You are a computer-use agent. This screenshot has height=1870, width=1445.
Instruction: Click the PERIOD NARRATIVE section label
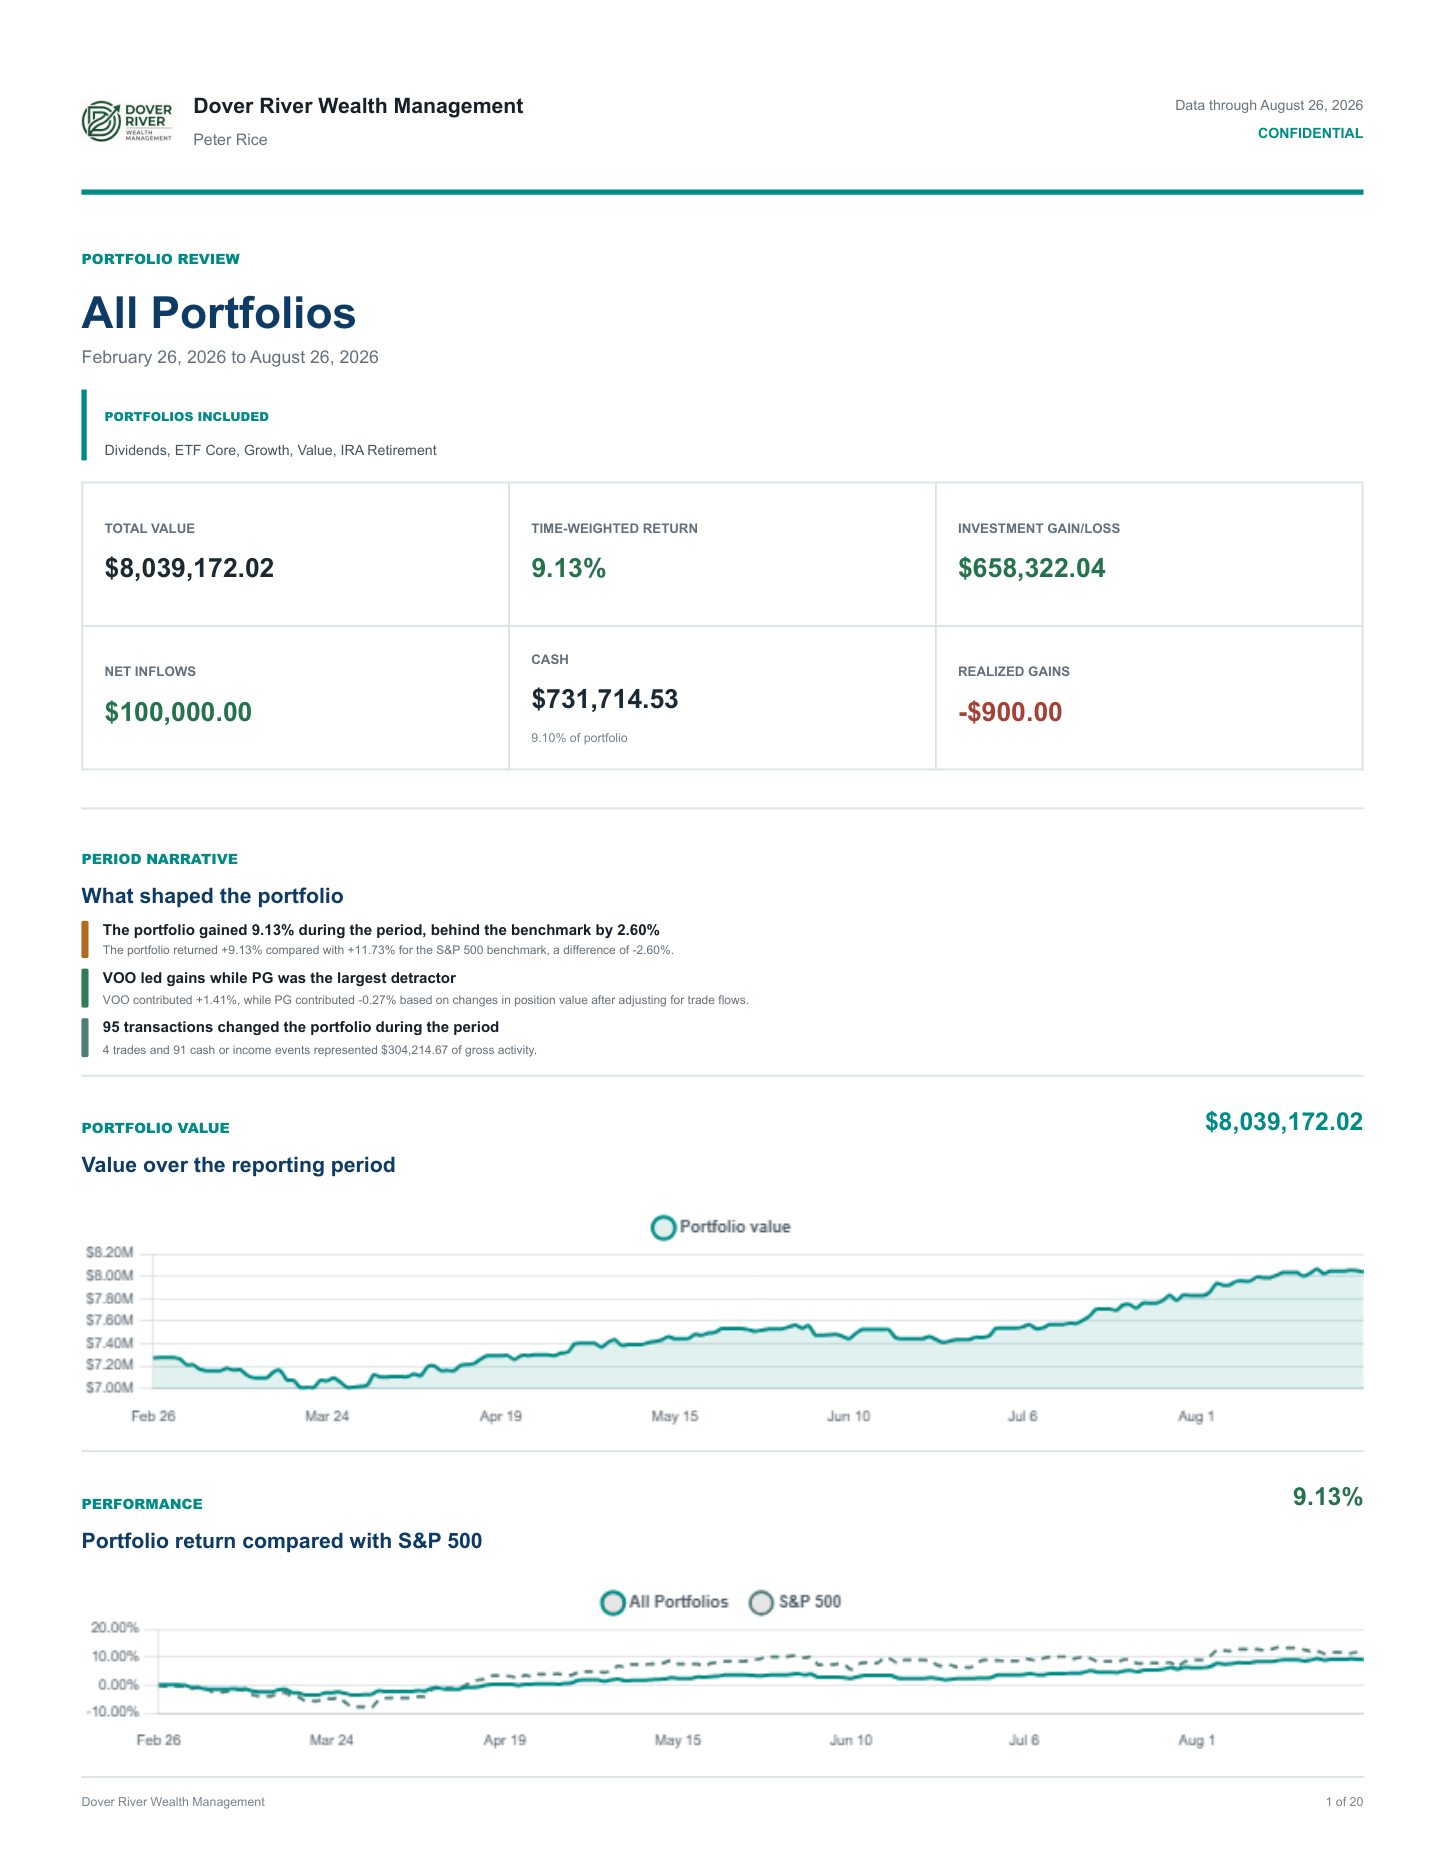[160, 859]
